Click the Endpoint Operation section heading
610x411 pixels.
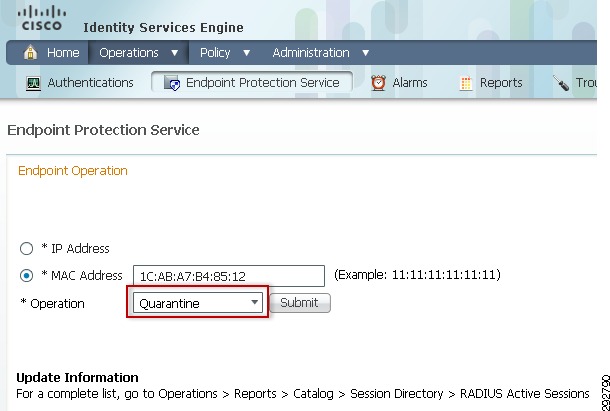[73, 170]
